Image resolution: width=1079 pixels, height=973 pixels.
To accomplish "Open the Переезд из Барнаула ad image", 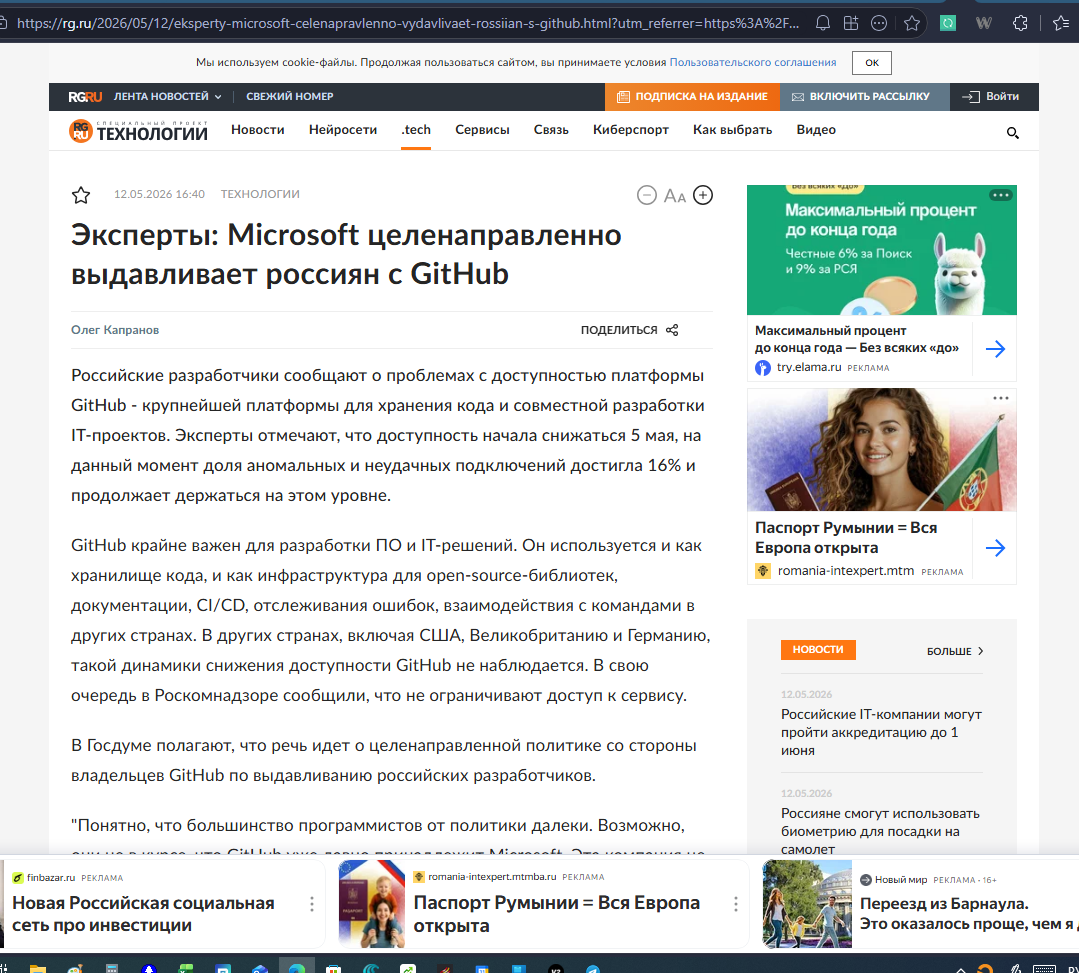I will pos(807,904).
